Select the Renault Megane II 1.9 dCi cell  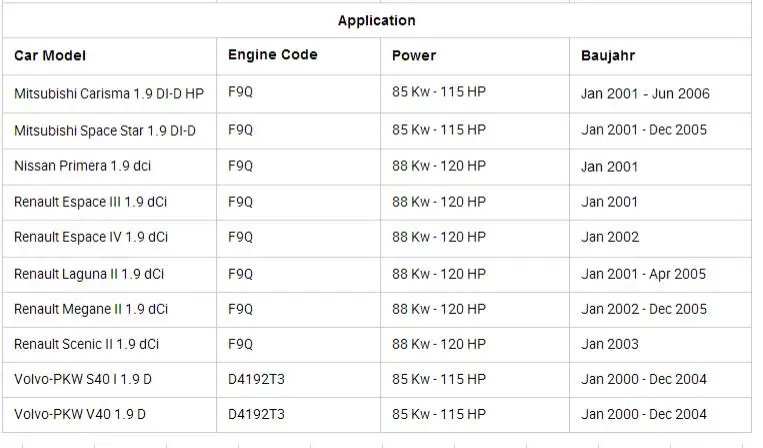[109, 310]
